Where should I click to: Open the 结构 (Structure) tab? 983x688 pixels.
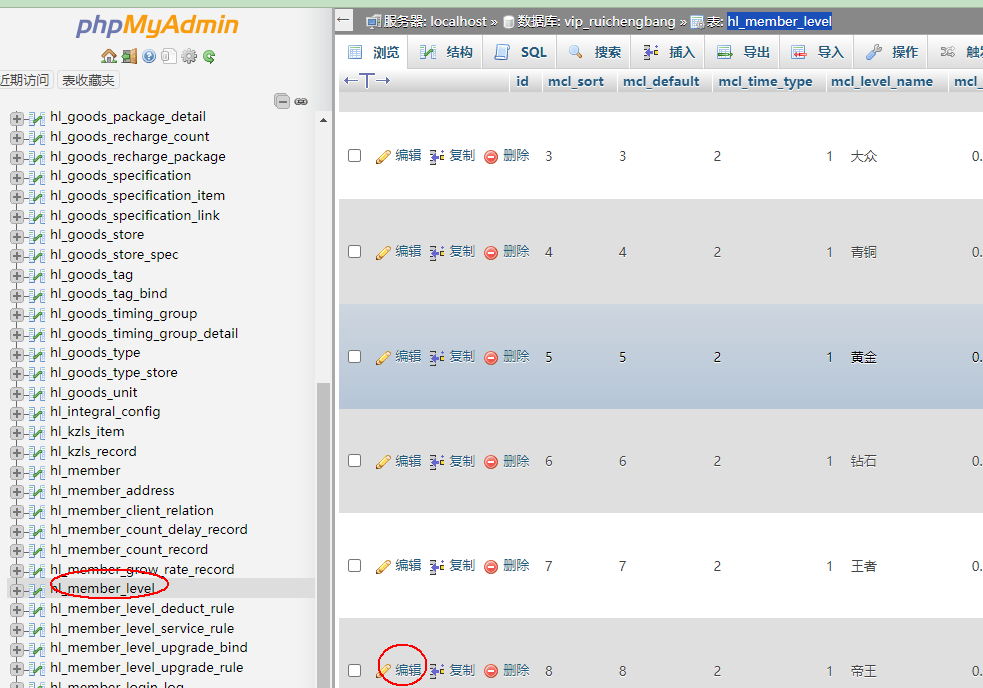(447, 52)
